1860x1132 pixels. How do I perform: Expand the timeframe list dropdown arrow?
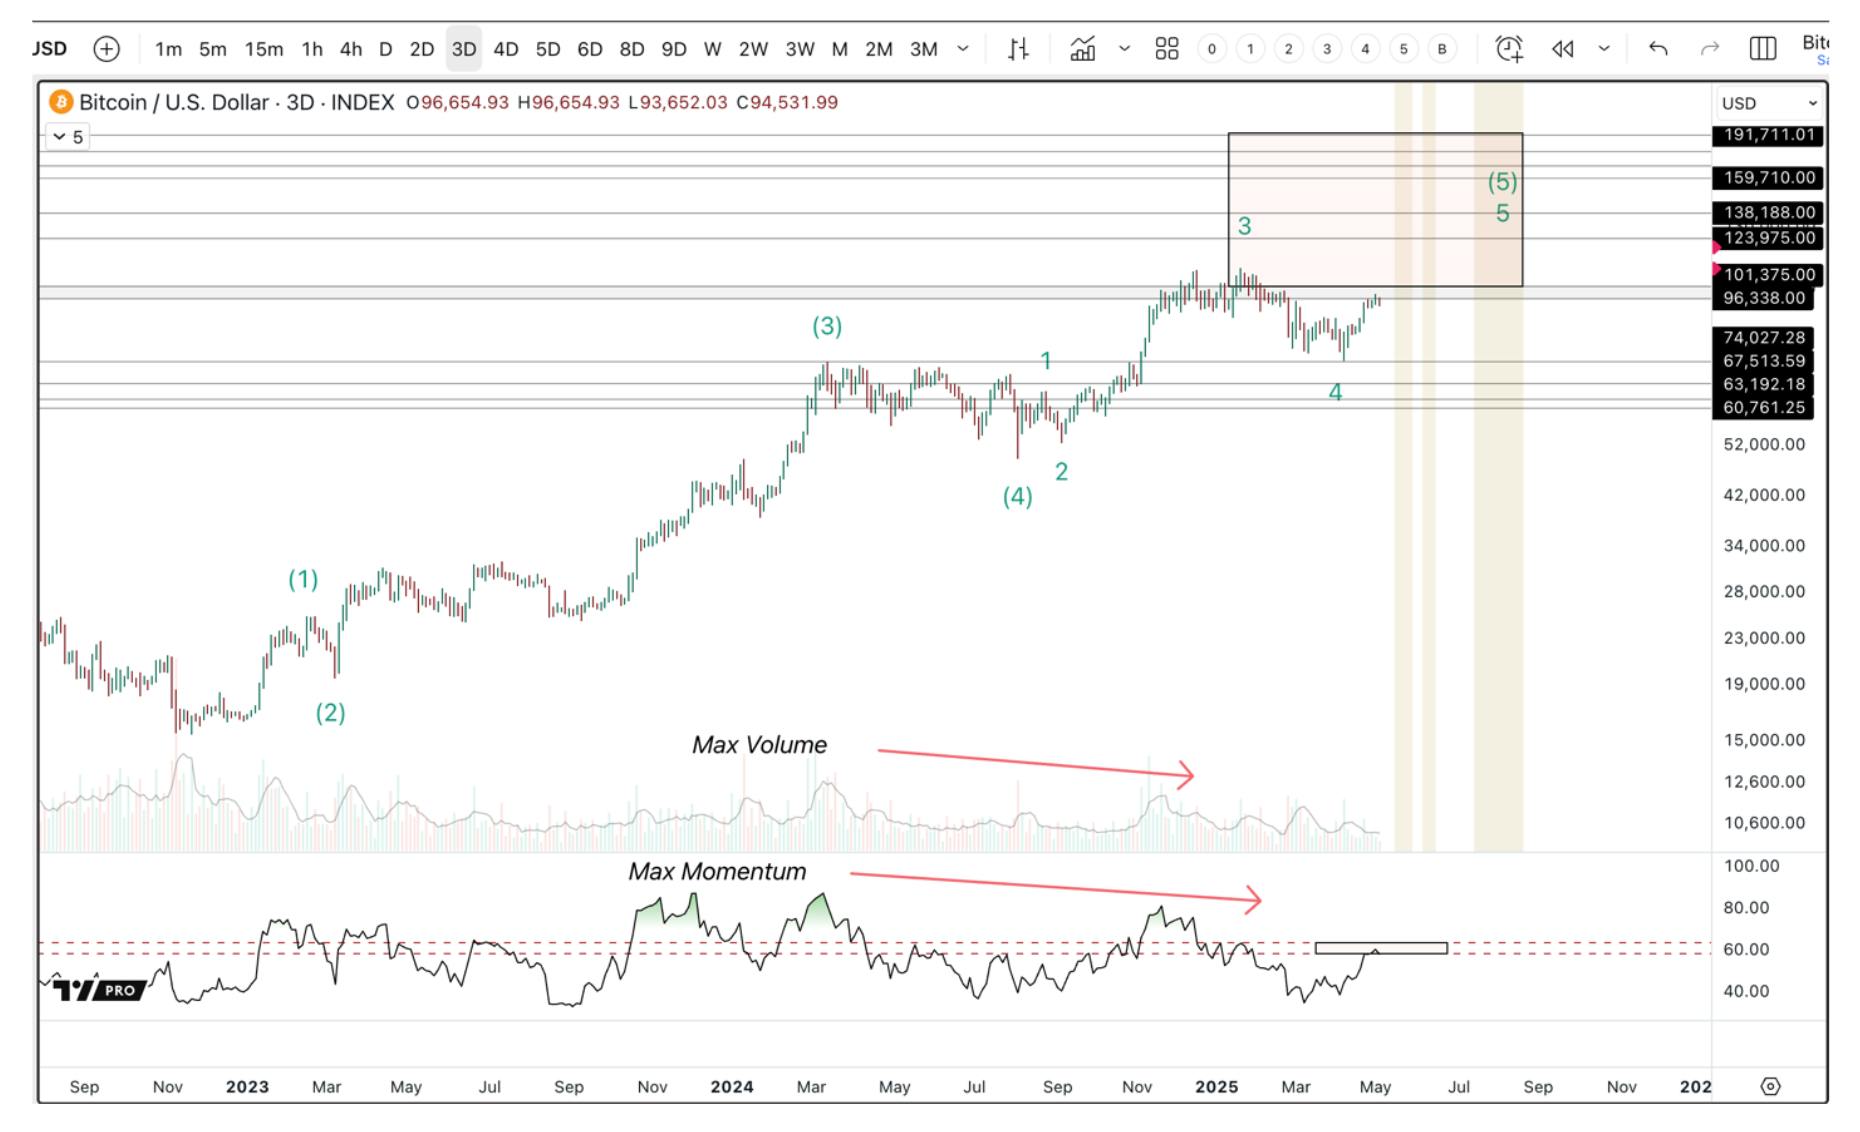click(x=963, y=49)
